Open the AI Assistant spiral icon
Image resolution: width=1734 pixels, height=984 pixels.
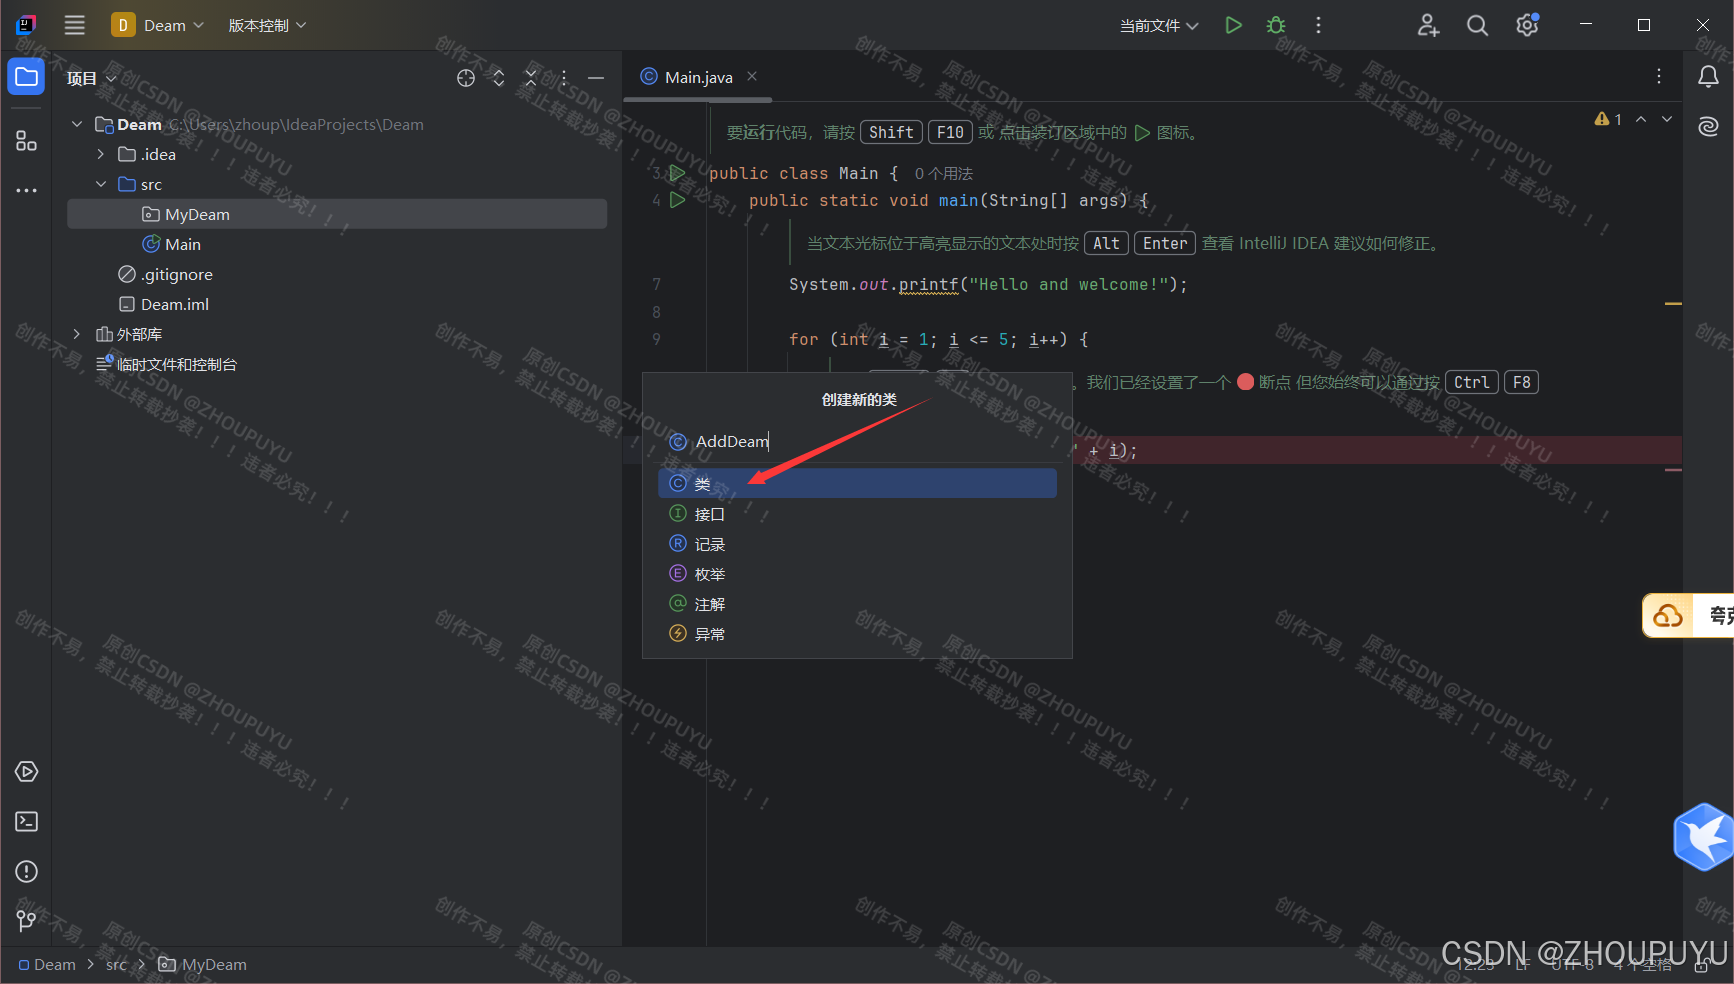(x=1708, y=126)
